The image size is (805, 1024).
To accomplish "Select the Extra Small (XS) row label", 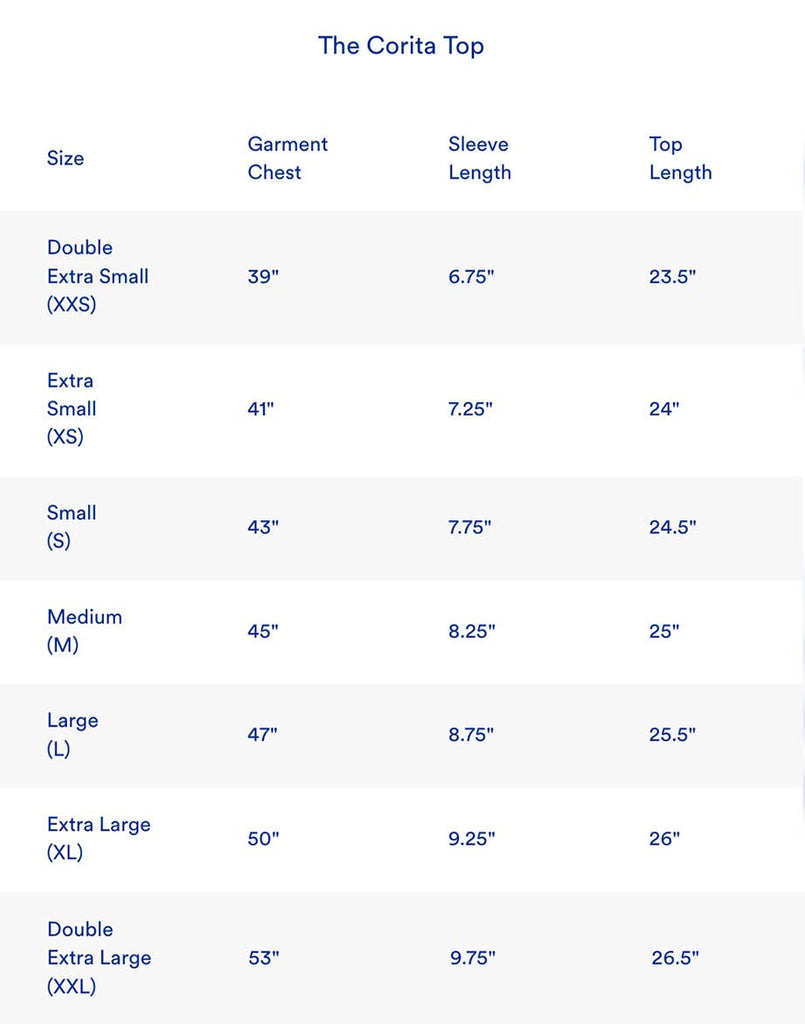I will pyautogui.click(x=71, y=408).
